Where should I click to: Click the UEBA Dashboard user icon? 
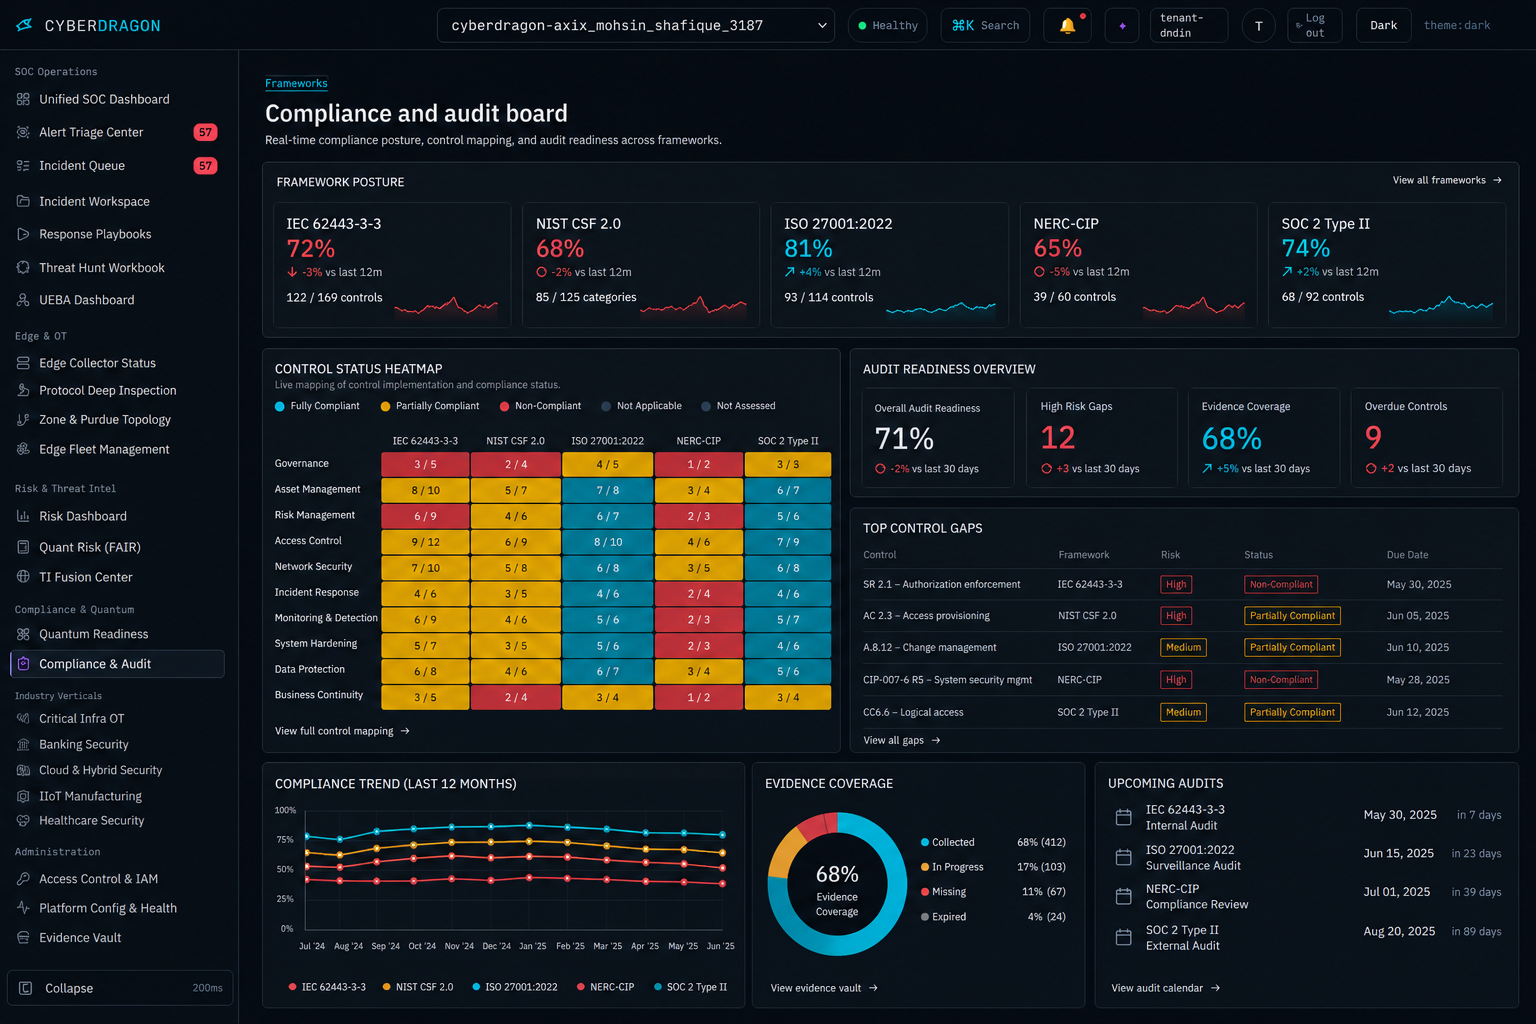pos(23,300)
